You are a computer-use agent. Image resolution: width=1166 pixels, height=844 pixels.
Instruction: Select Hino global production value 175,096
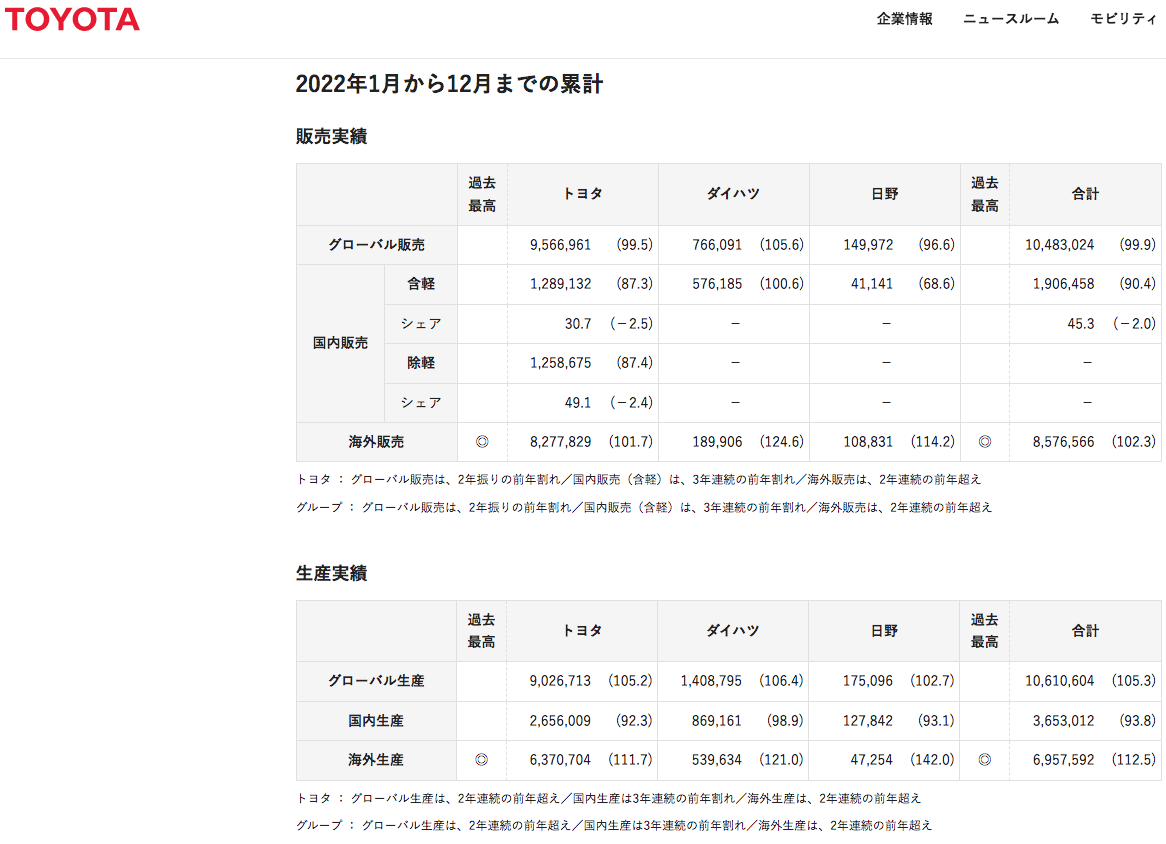pyautogui.click(x=868, y=681)
